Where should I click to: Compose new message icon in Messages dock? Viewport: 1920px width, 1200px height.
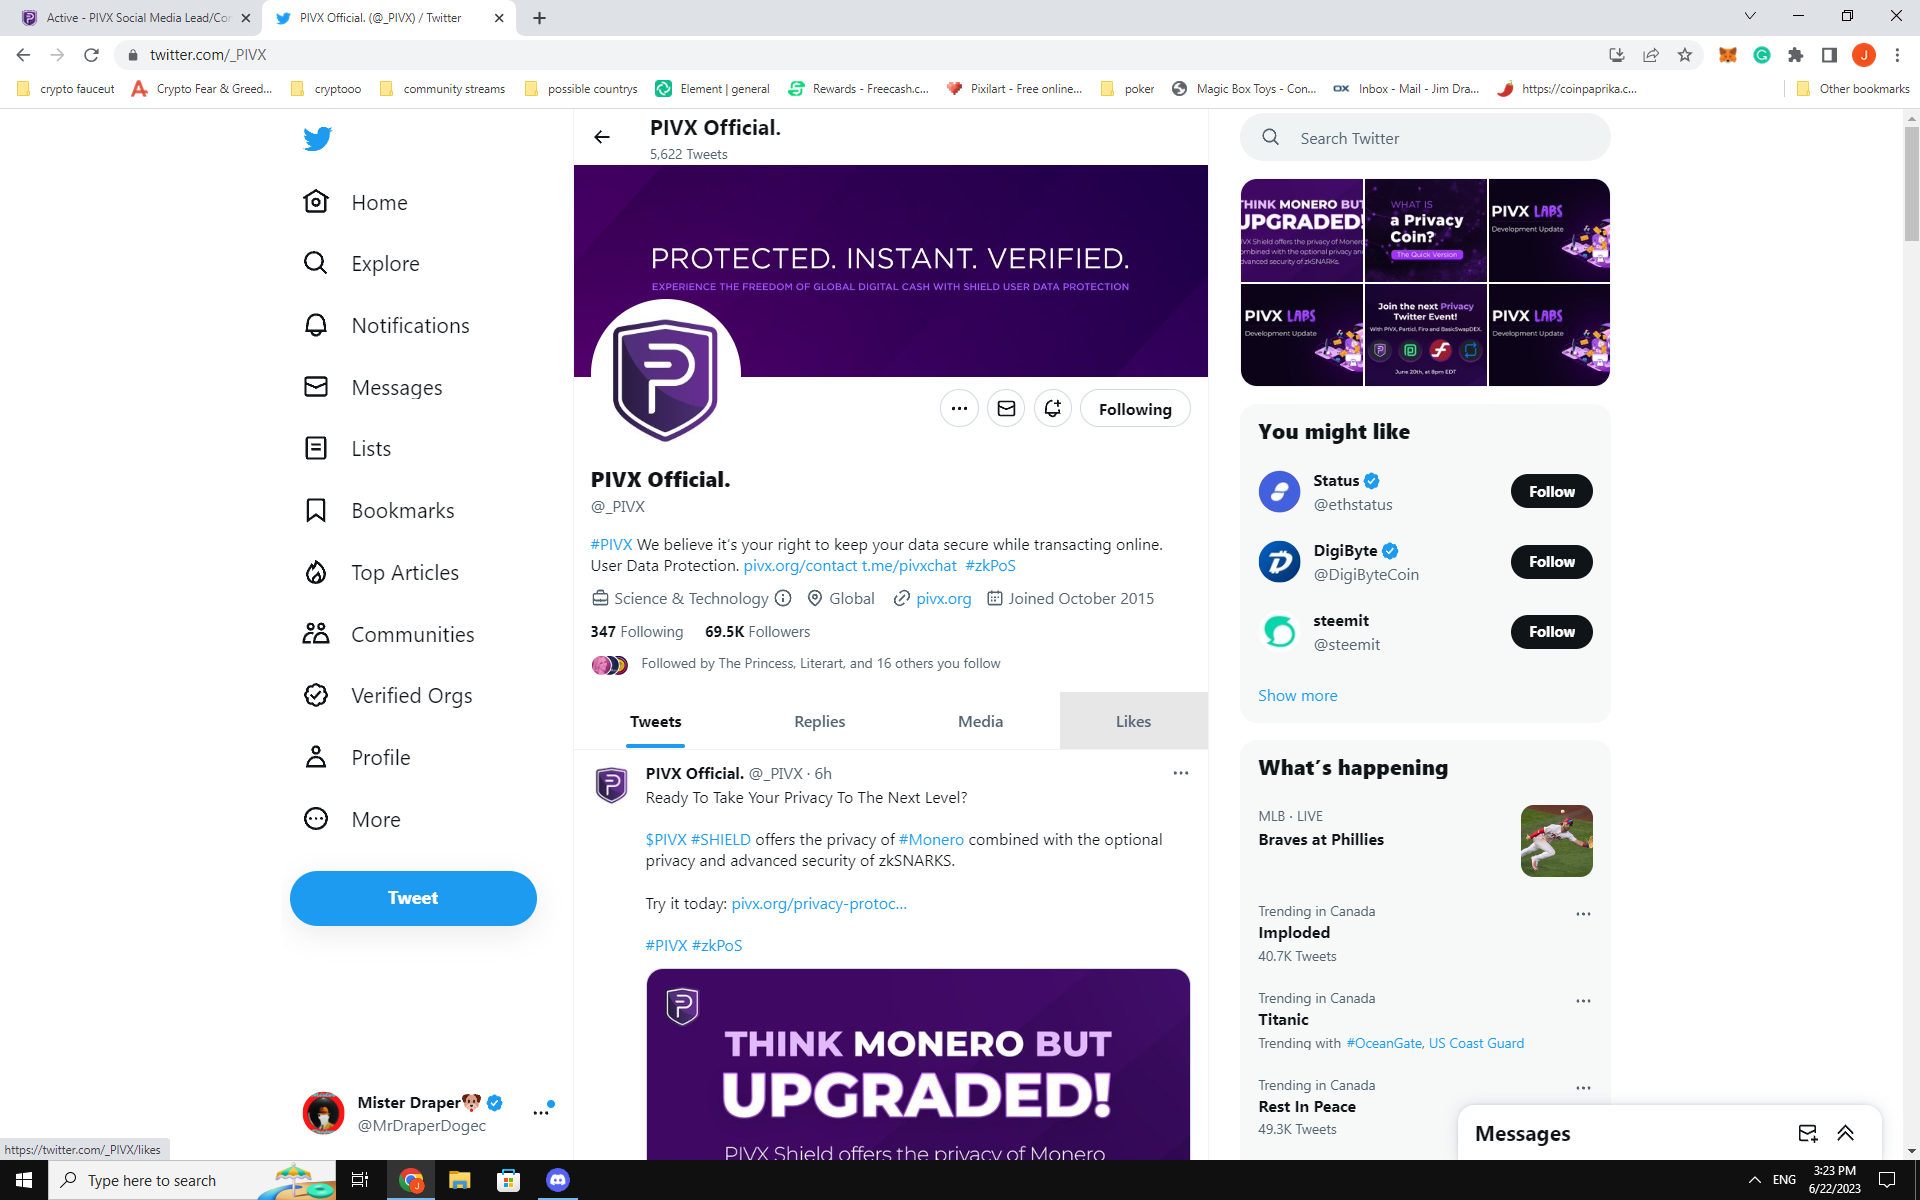[1807, 1133]
